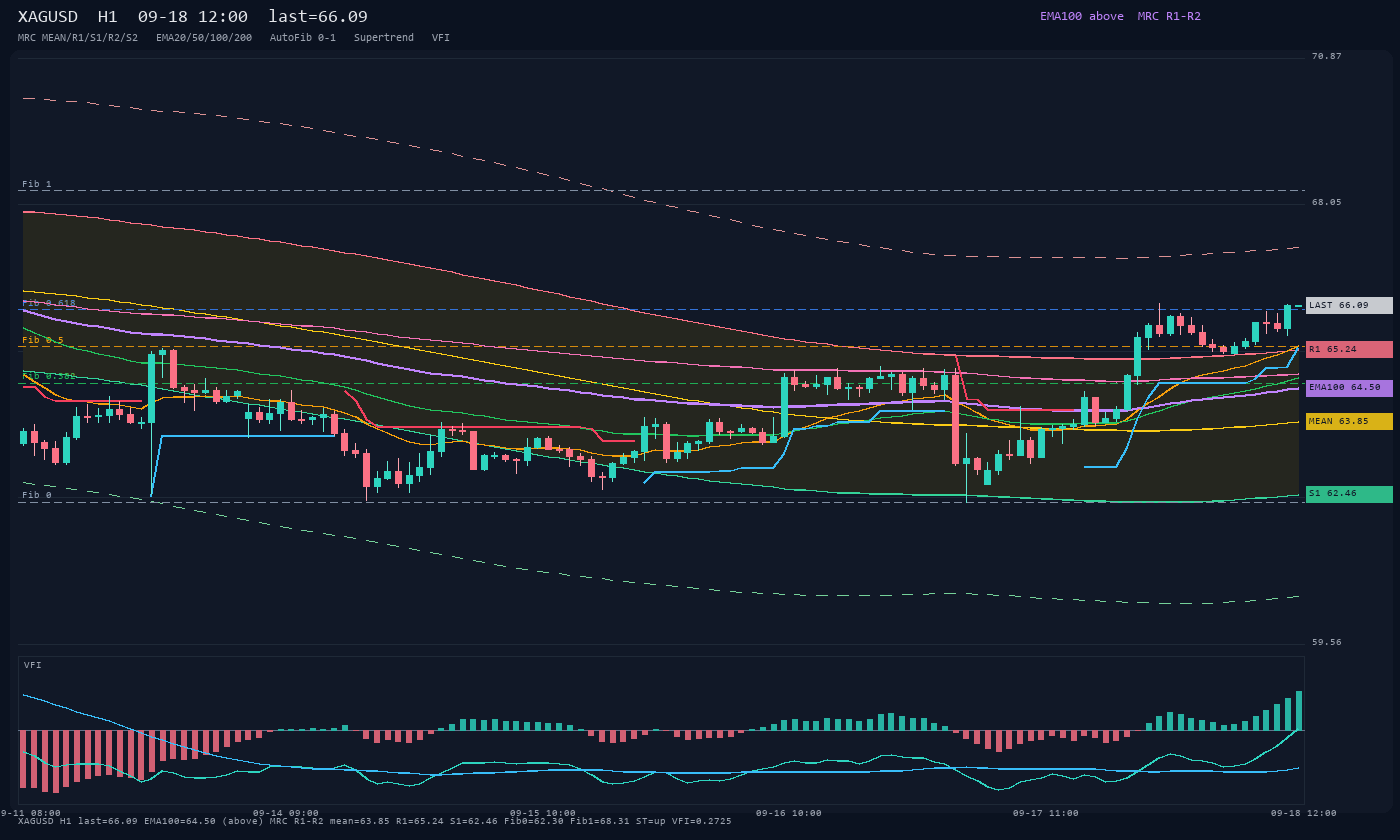Click the 09-15 10:00 time axis label

(543, 813)
